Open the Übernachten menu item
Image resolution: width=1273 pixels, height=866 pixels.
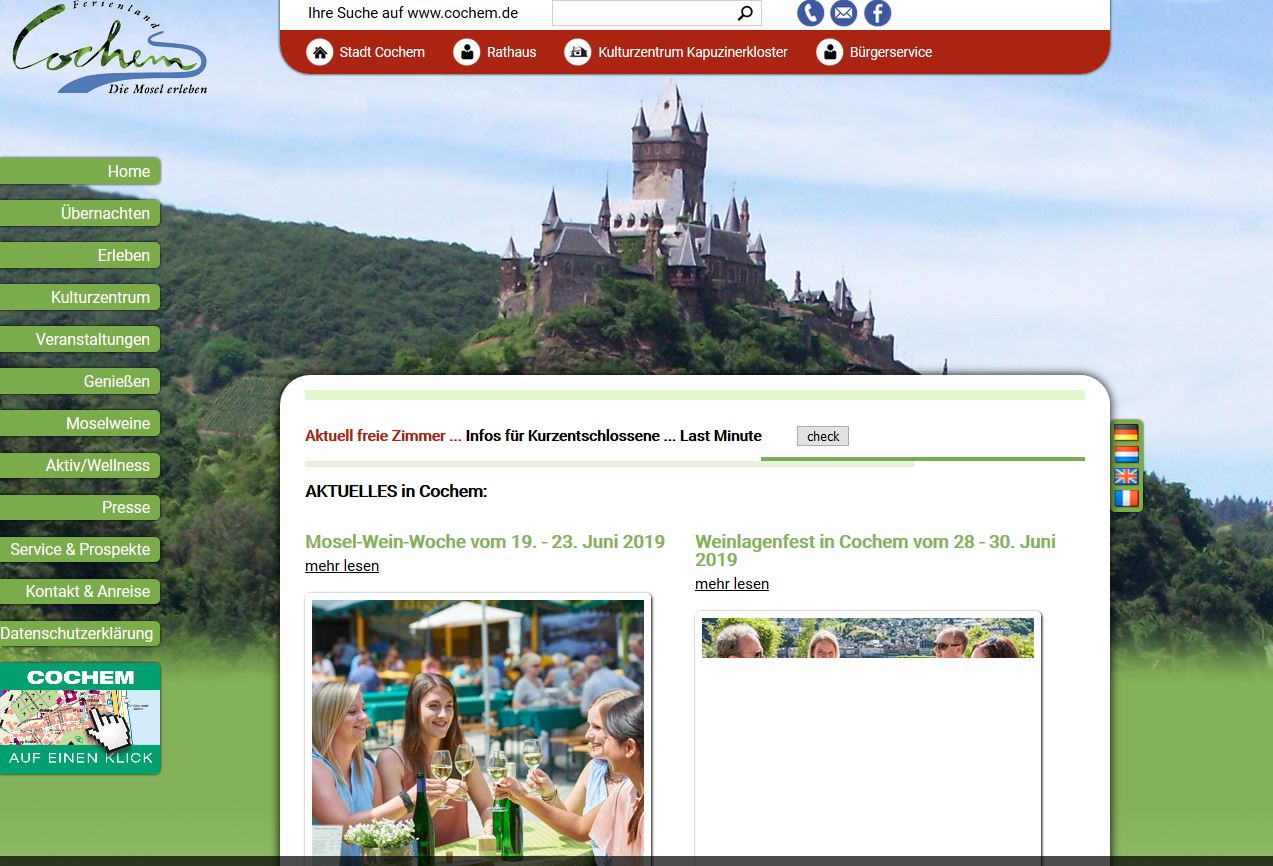coord(80,213)
